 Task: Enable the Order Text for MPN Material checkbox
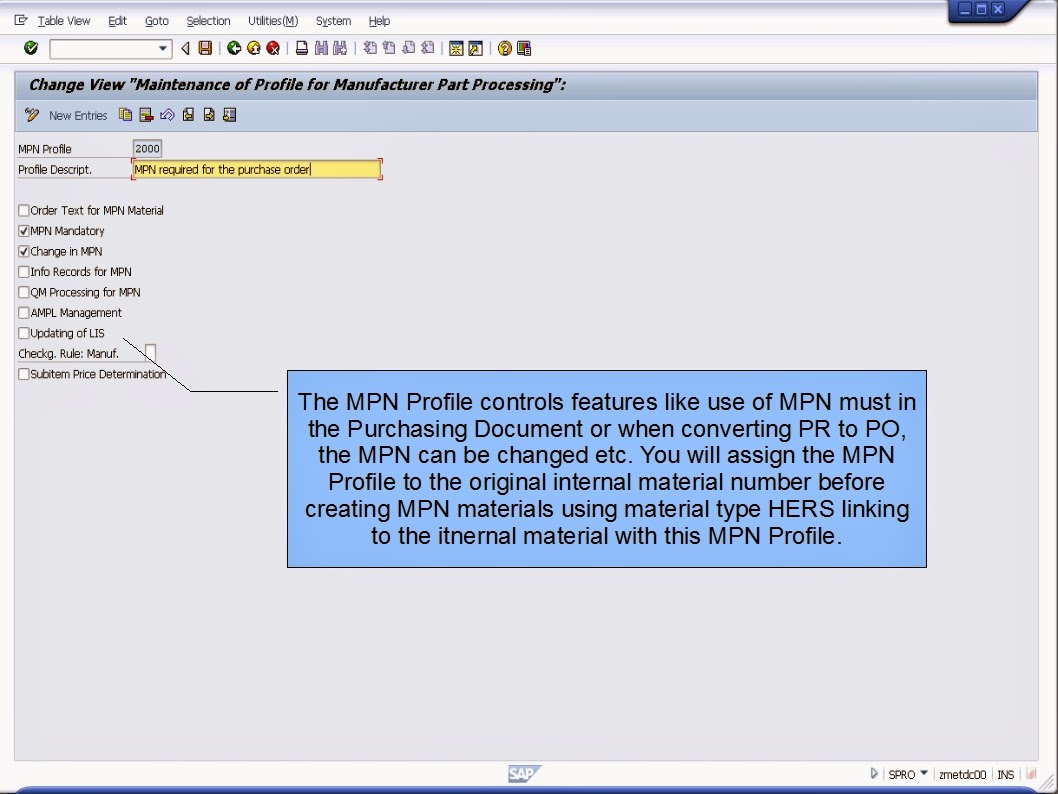[x=22, y=210]
